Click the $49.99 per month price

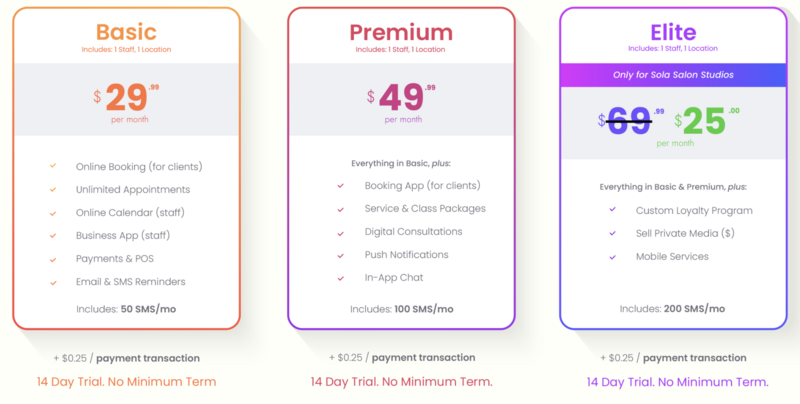[401, 103]
